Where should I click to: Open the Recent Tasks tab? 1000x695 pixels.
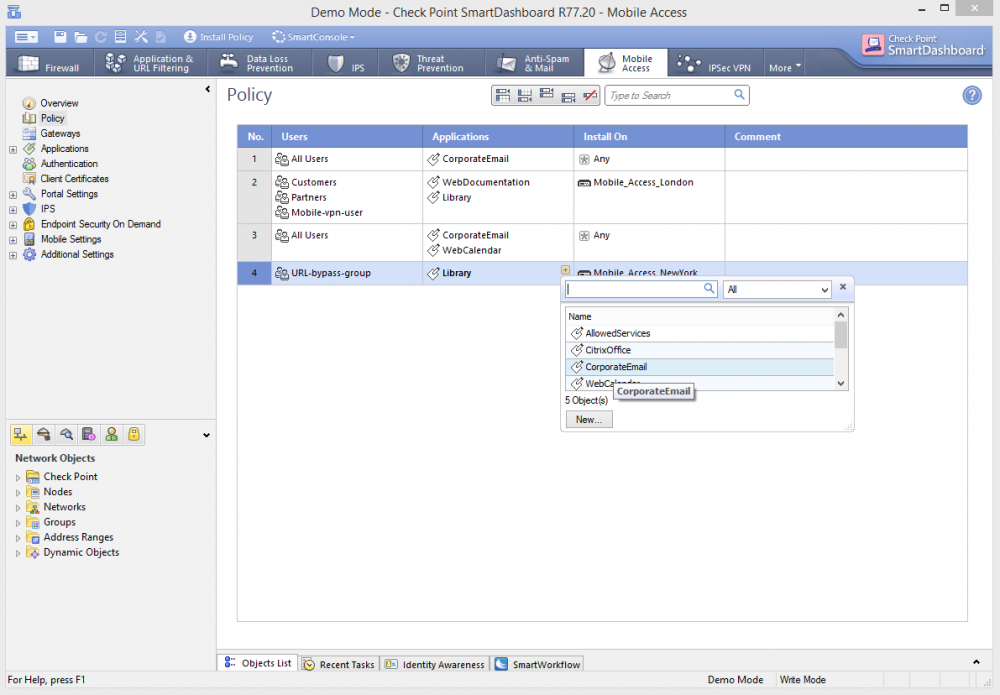tap(339, 664)
